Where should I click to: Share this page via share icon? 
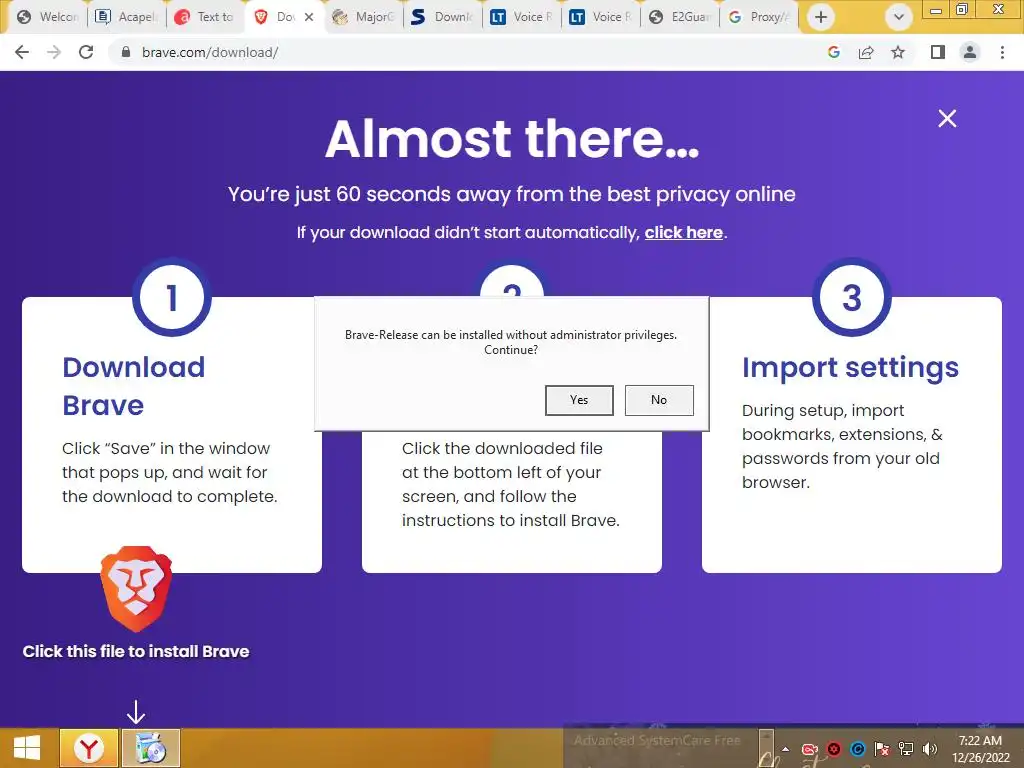(x=866, y=52)
